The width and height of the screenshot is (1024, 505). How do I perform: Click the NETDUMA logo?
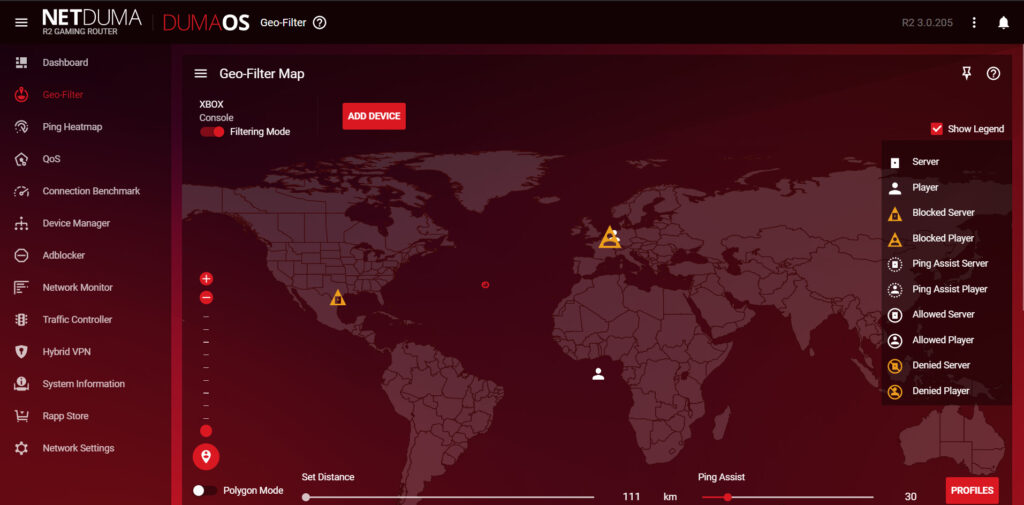91,23
